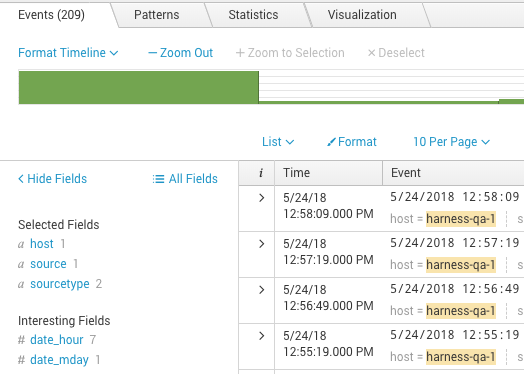This screenshot has height=374, width=524.
Task: Select the Visualization tab
Action: click(362, 15)
